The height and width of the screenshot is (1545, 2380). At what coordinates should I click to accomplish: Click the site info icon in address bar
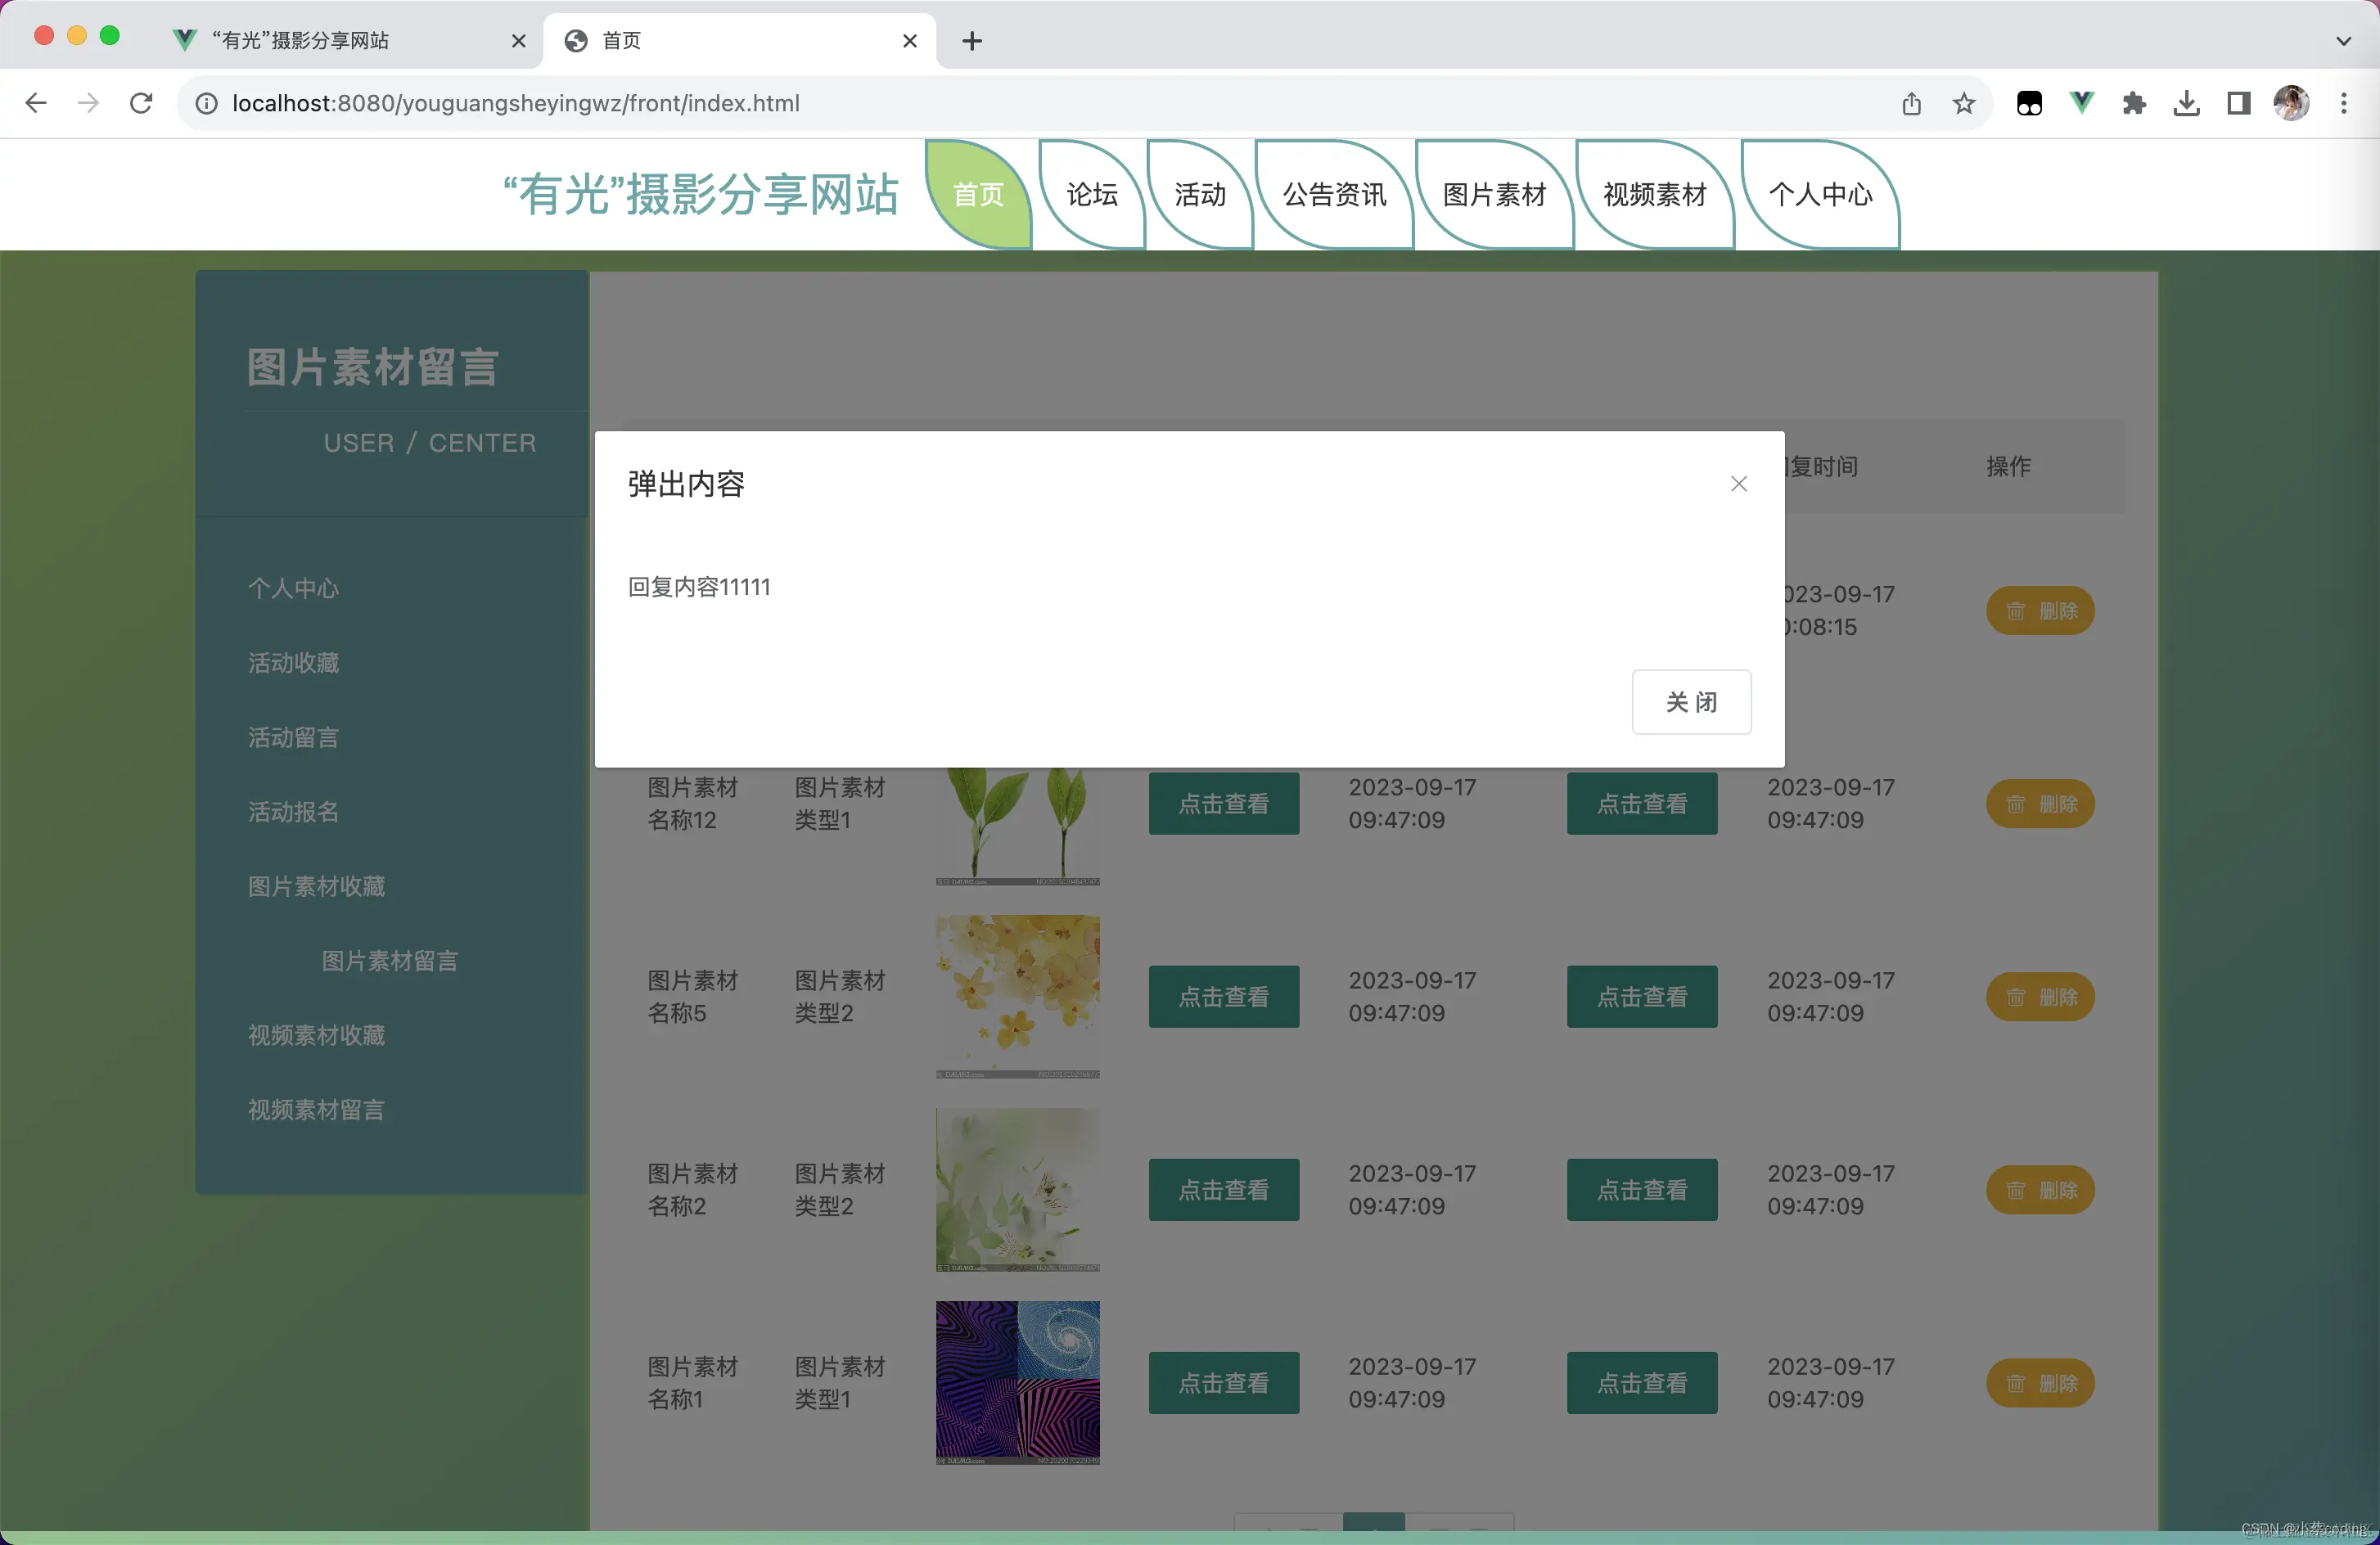tap(206, 103)
